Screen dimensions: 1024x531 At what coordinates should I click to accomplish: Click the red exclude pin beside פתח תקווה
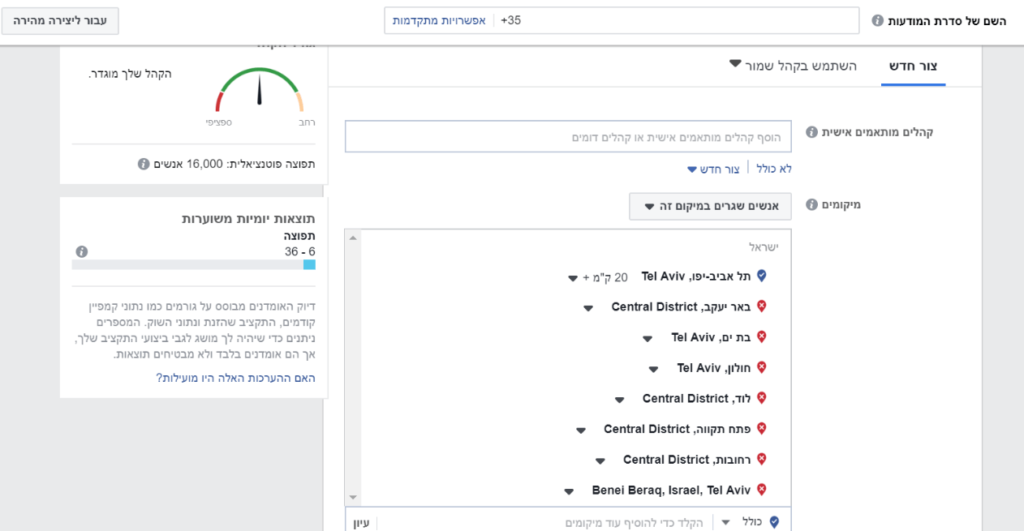pos(761,429)
